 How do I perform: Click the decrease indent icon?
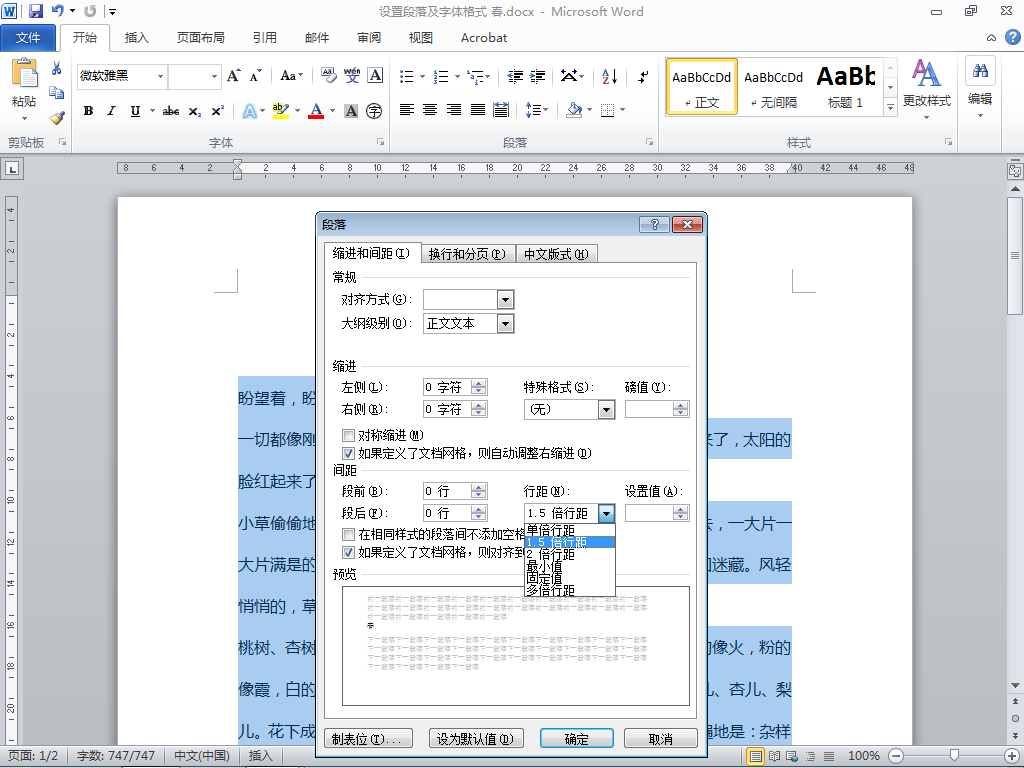point(515,76)
